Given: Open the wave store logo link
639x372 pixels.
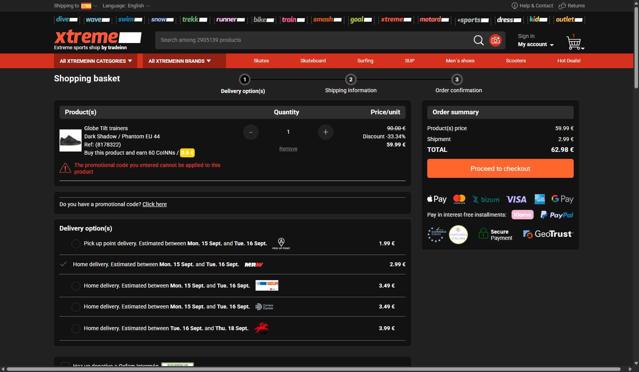Looking at the screenshot, I should click(97, 19).
